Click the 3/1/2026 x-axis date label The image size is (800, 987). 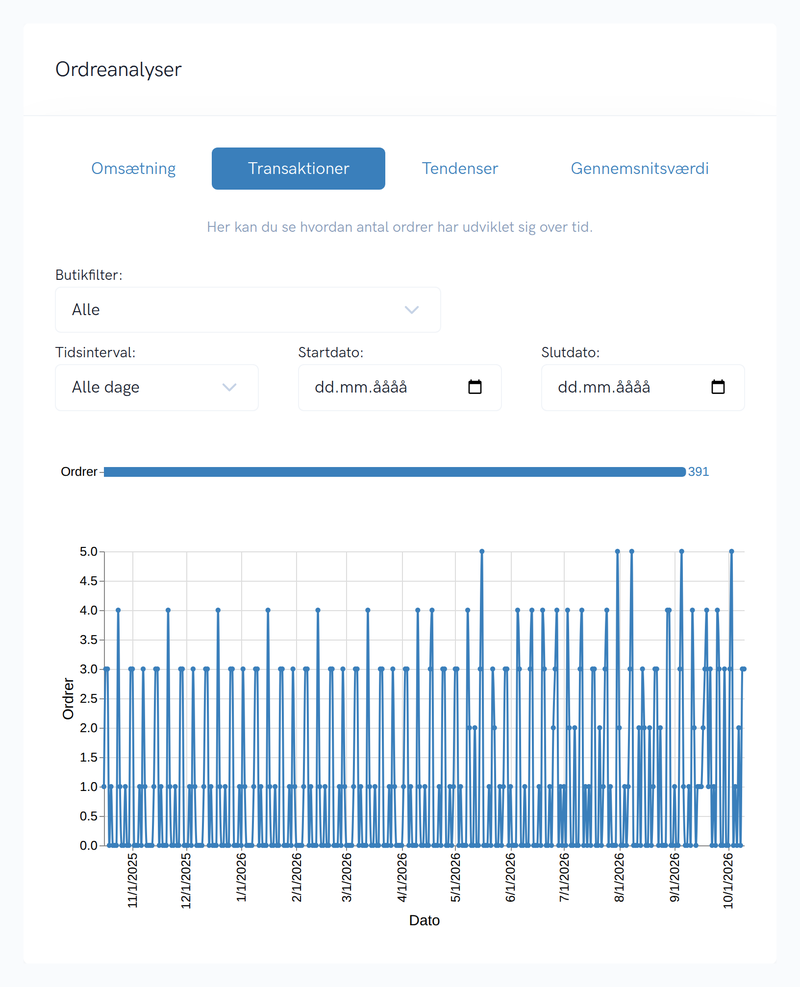[347, 877]
